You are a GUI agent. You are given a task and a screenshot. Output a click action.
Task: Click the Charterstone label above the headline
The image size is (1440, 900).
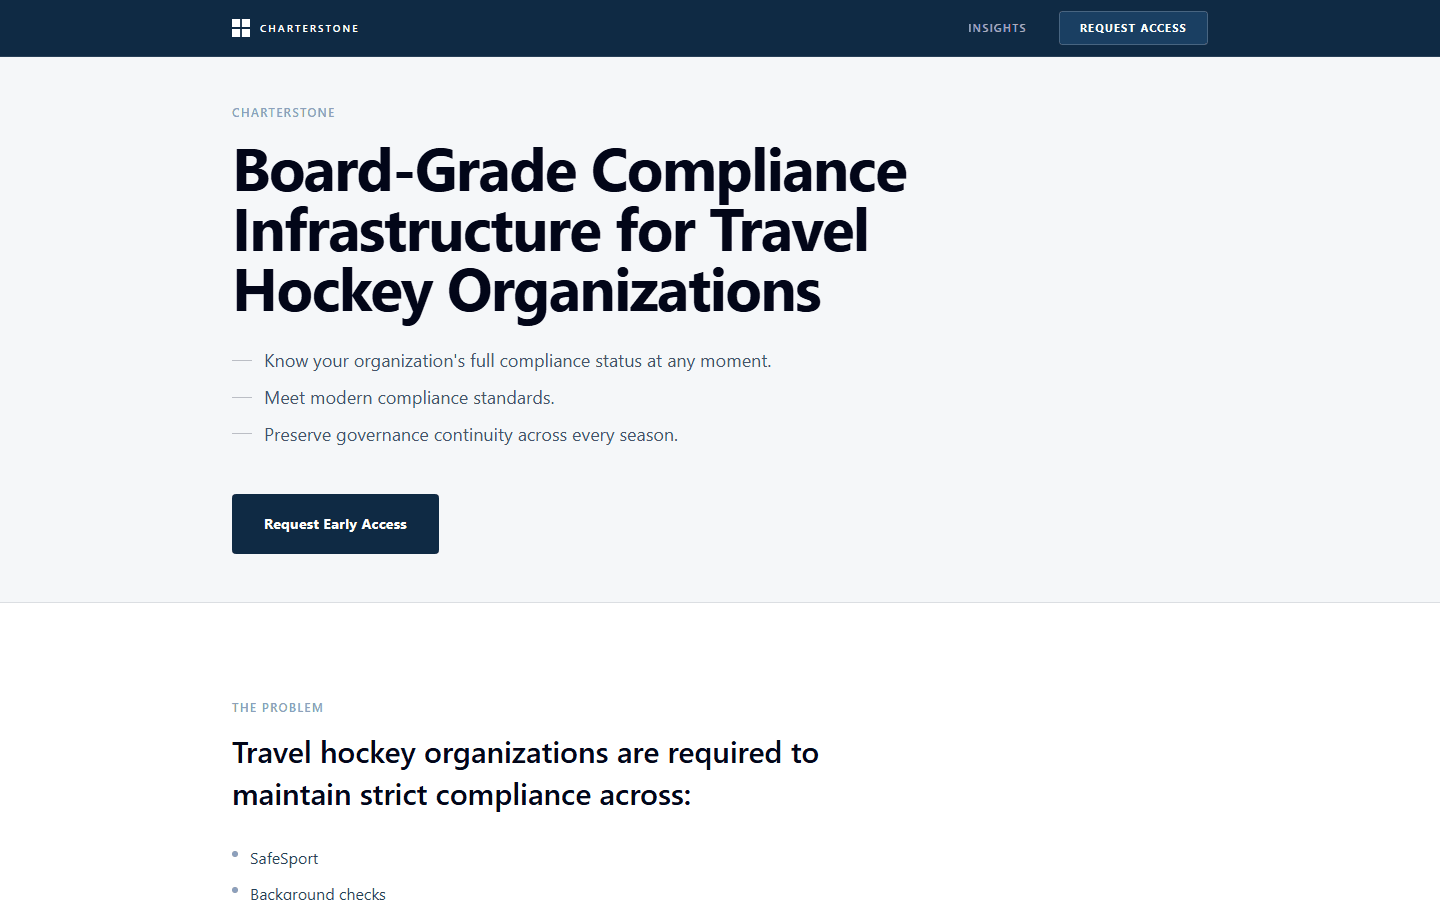[283, 113]
